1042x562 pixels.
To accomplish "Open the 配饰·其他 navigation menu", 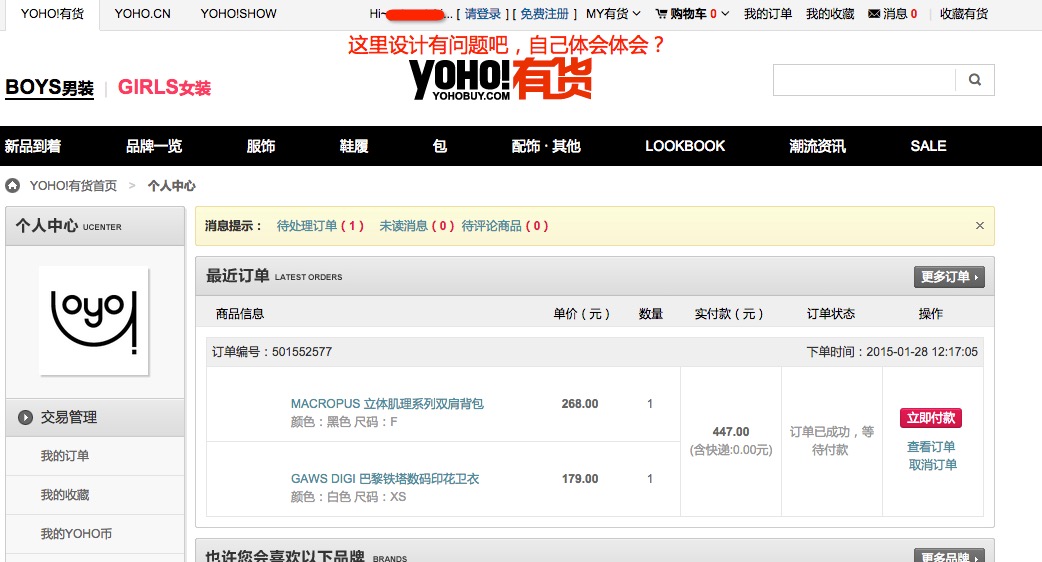I will pyautogui.click(x=546, y=146).
